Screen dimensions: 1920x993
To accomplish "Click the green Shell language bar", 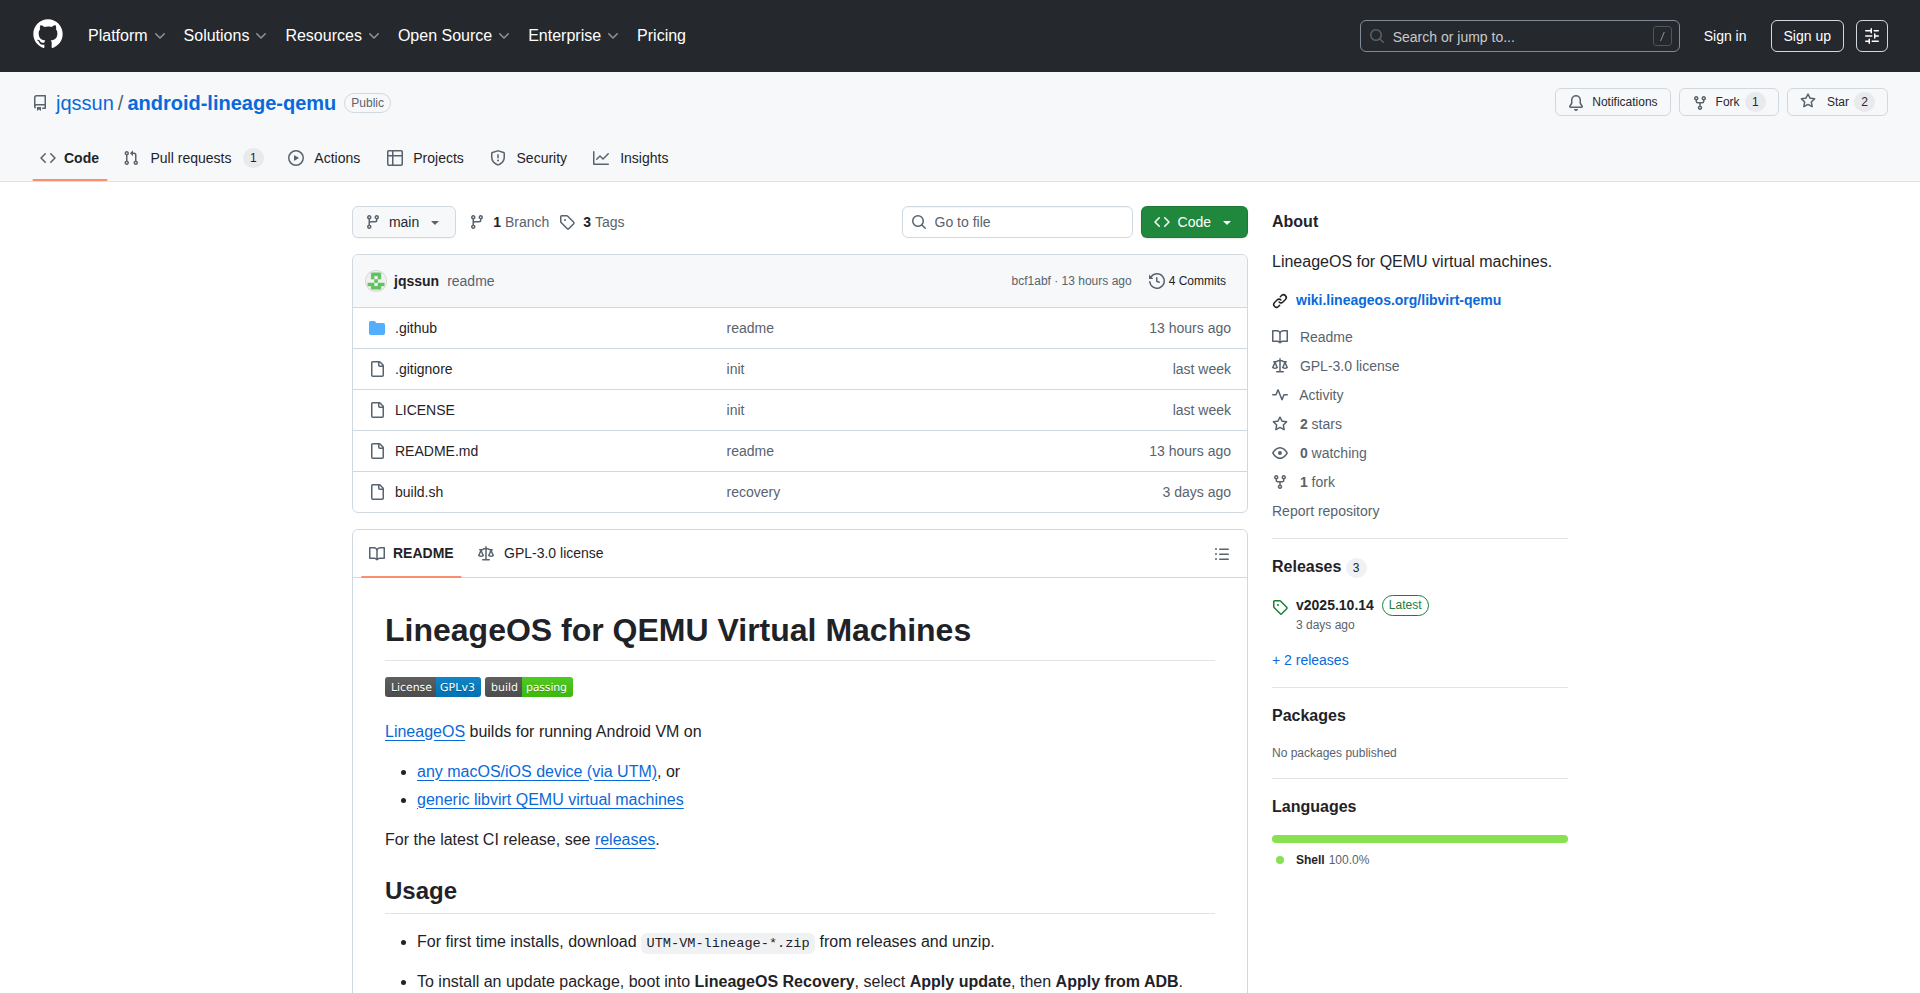I will pos(1419,839).
